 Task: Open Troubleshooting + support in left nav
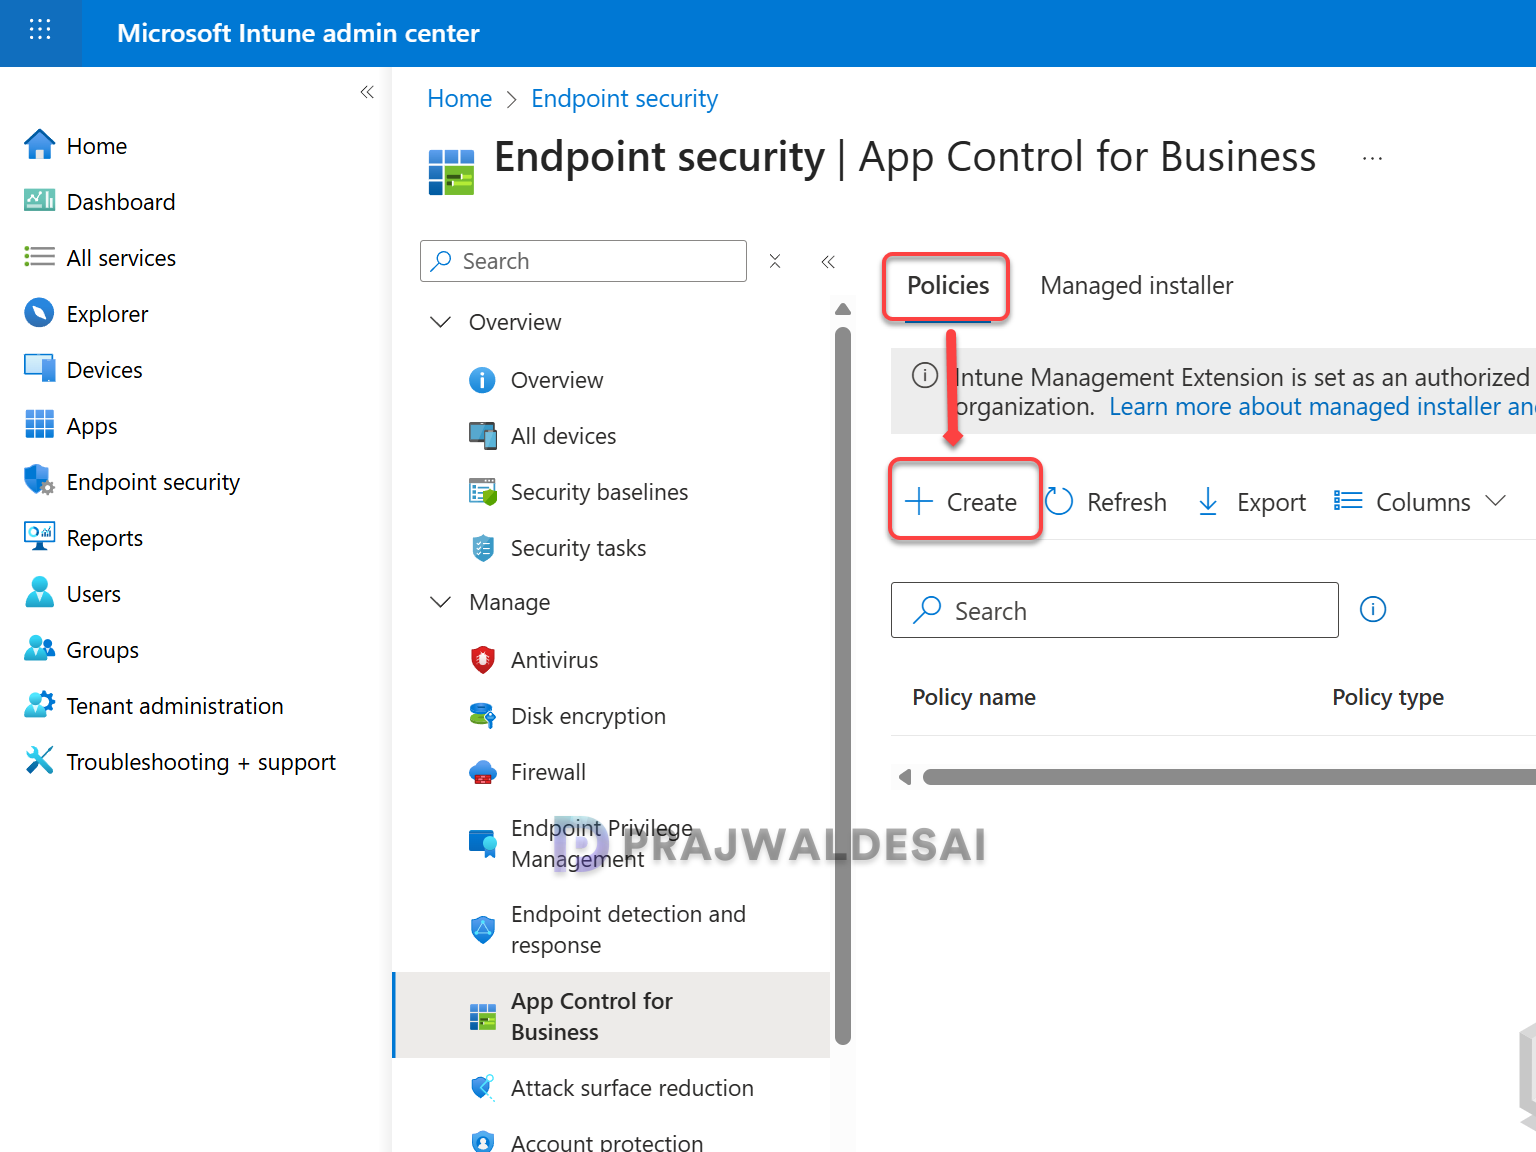(201, 762)
